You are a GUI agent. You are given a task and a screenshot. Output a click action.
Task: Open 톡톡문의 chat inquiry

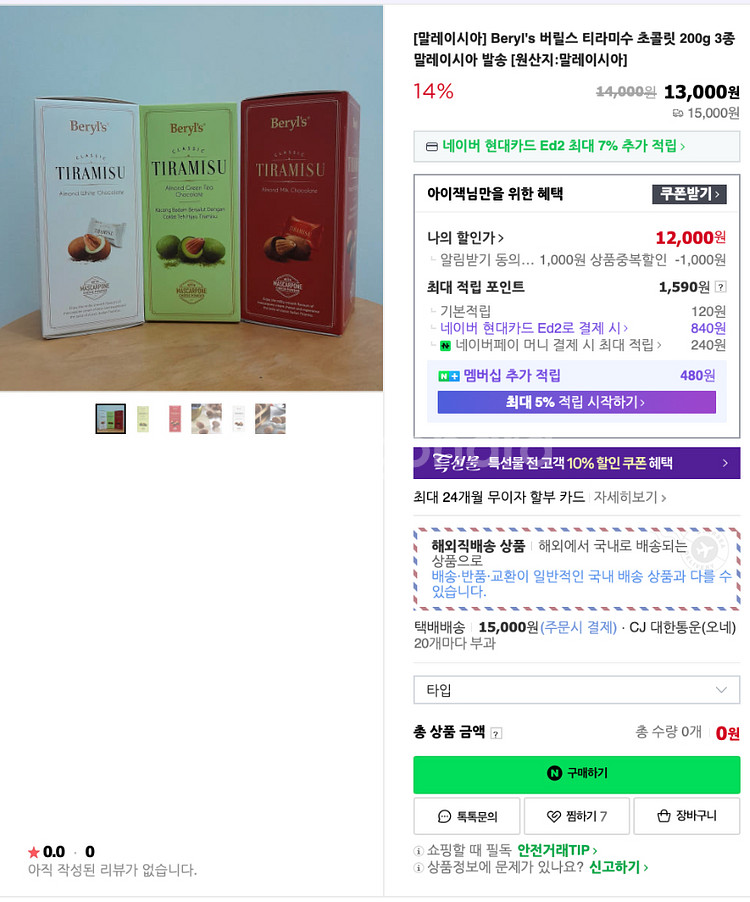pos(466,816)
